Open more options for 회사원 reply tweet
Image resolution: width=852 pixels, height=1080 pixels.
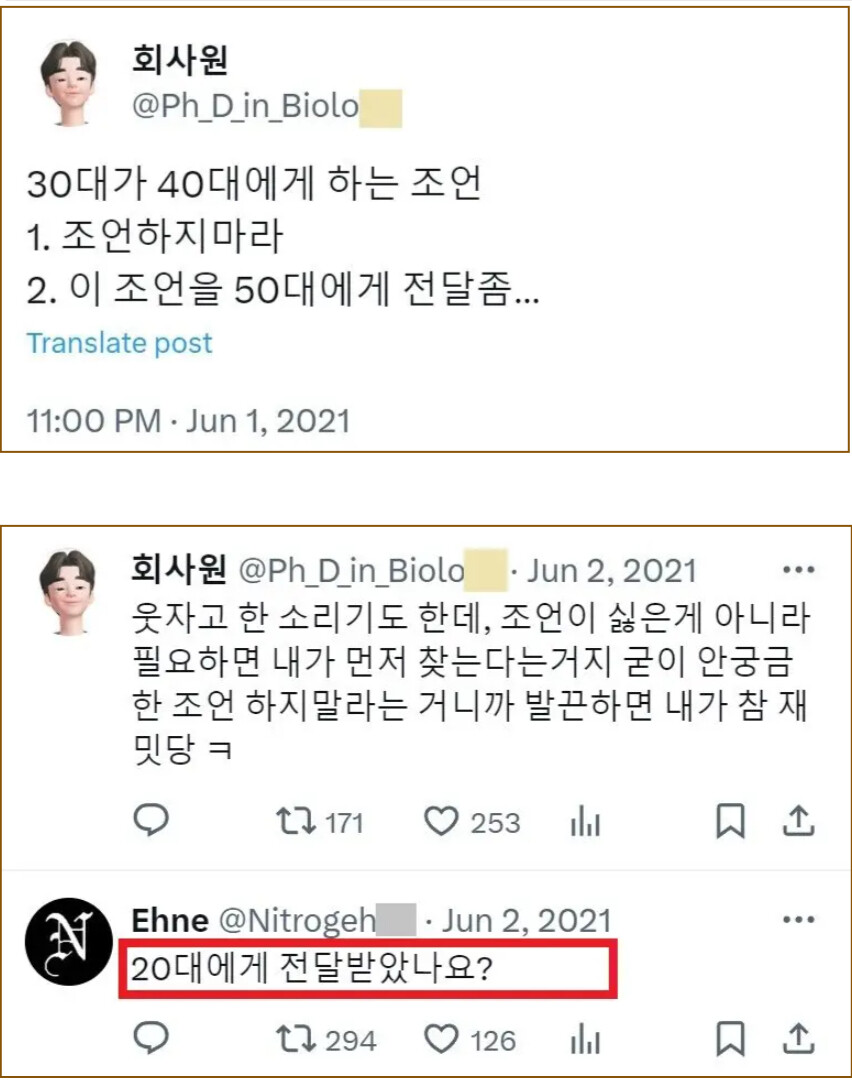tap(799, 570)
